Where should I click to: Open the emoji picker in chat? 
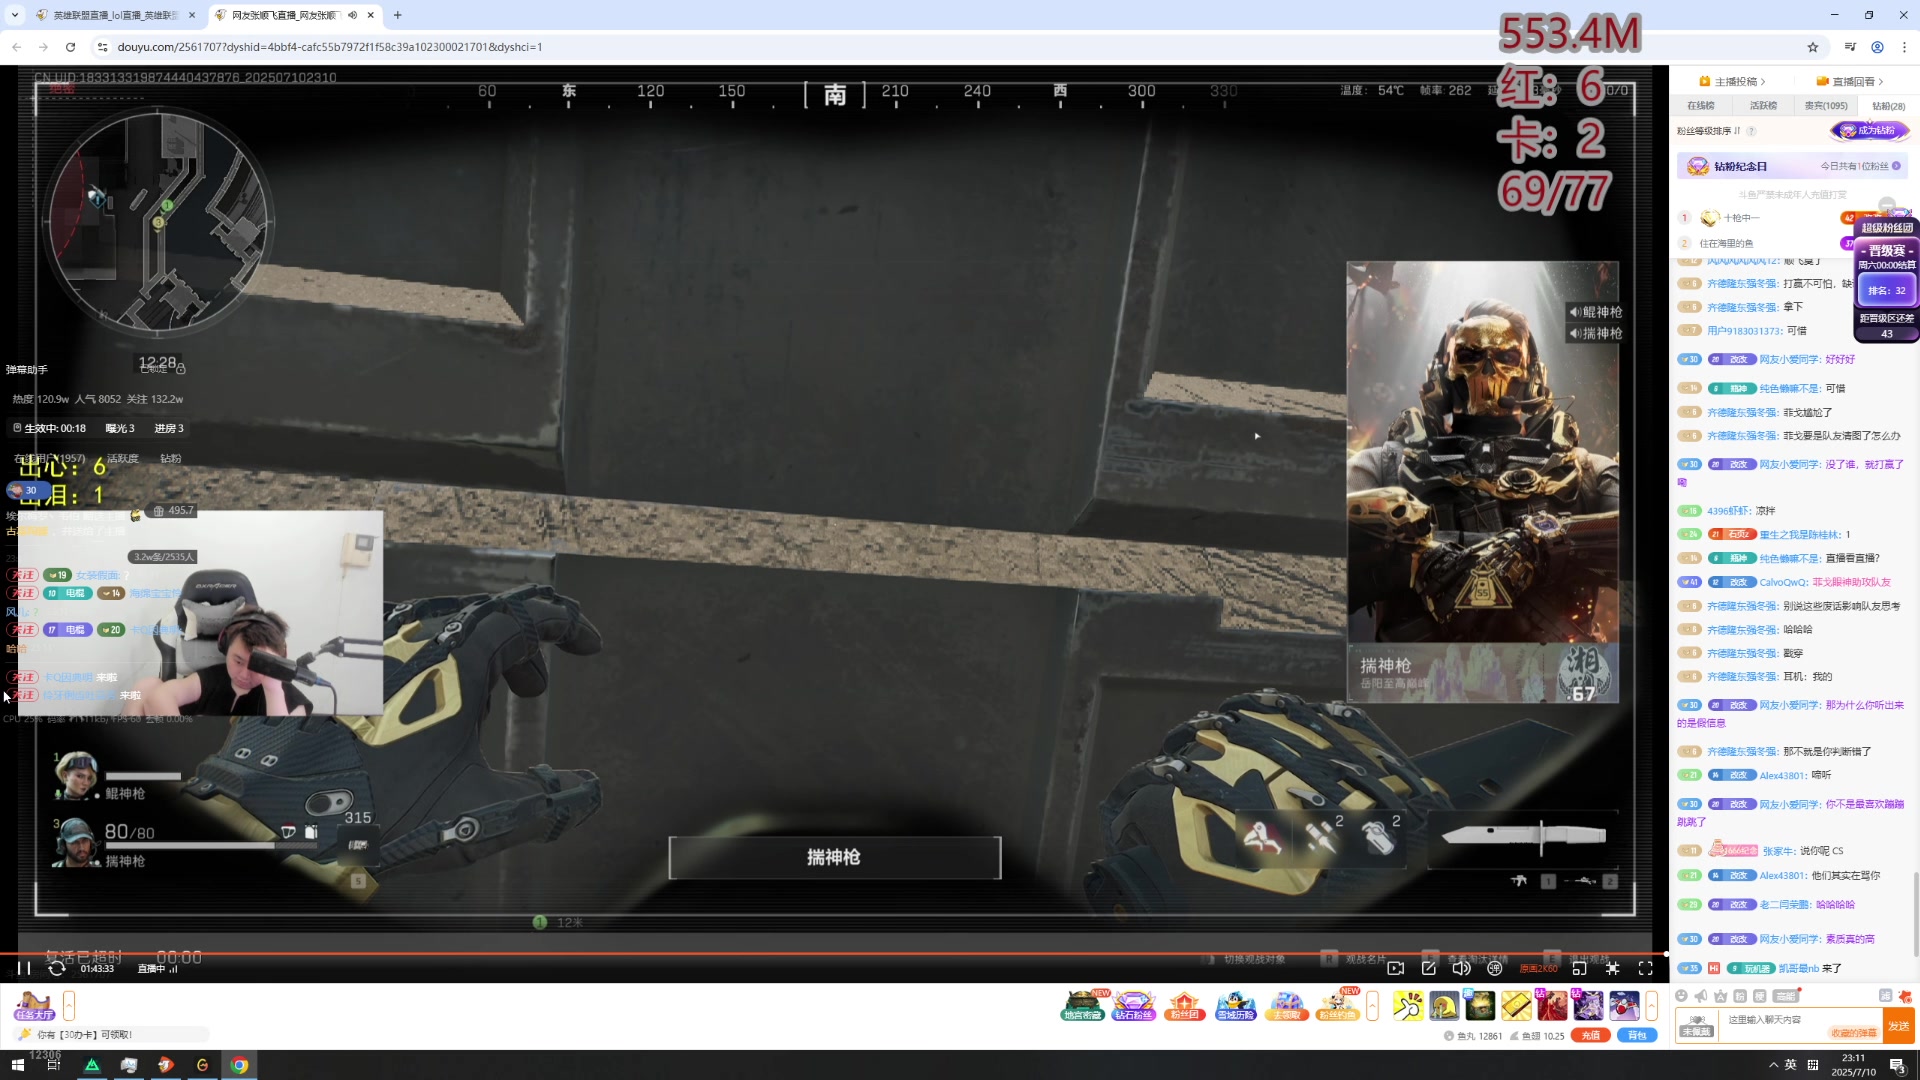(1682, 996)
